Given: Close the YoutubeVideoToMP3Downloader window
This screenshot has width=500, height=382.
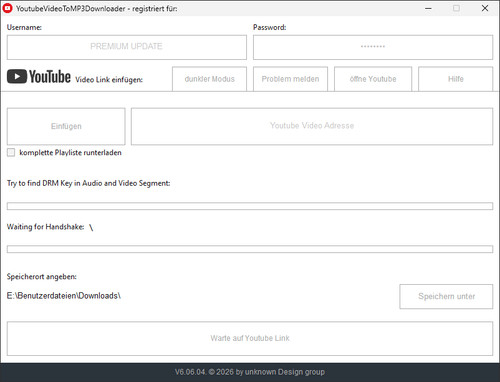Looking at the screenshot, I should pyautogui.click(x=485, y=8).
